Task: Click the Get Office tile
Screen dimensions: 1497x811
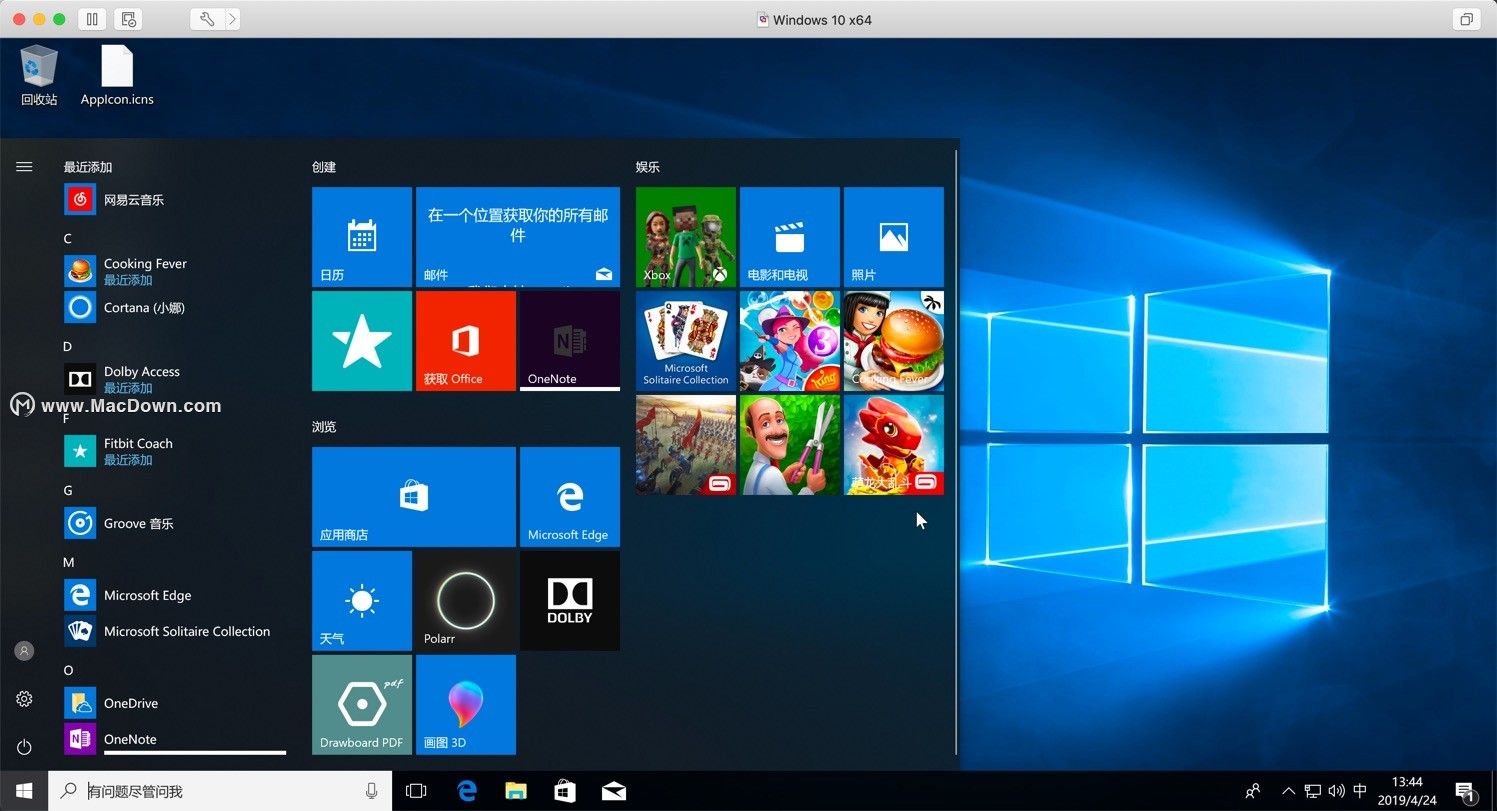Action: tap(465, 341)
